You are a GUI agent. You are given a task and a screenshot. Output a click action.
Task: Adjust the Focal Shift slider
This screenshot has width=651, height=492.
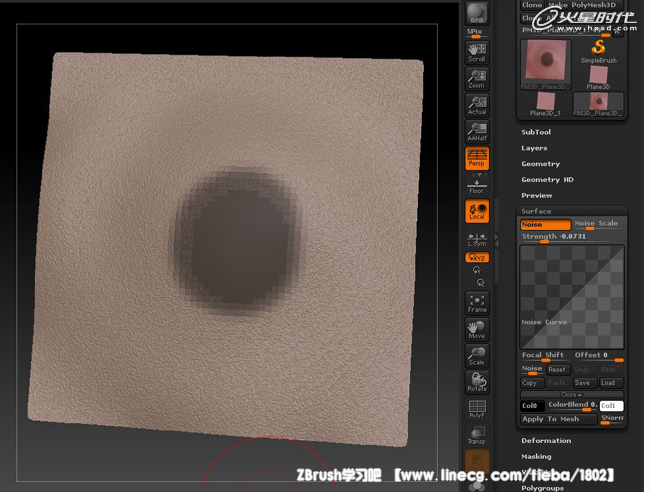(546, 356)
